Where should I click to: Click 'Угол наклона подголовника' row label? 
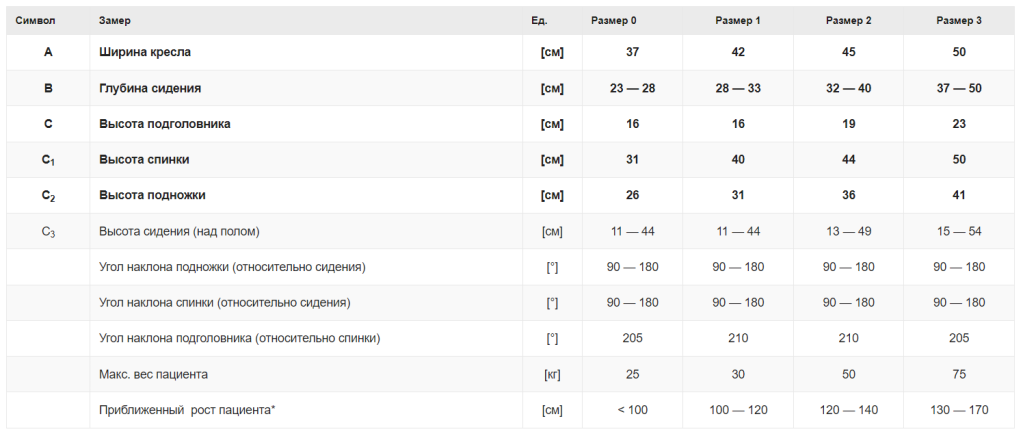click(239, 338)
